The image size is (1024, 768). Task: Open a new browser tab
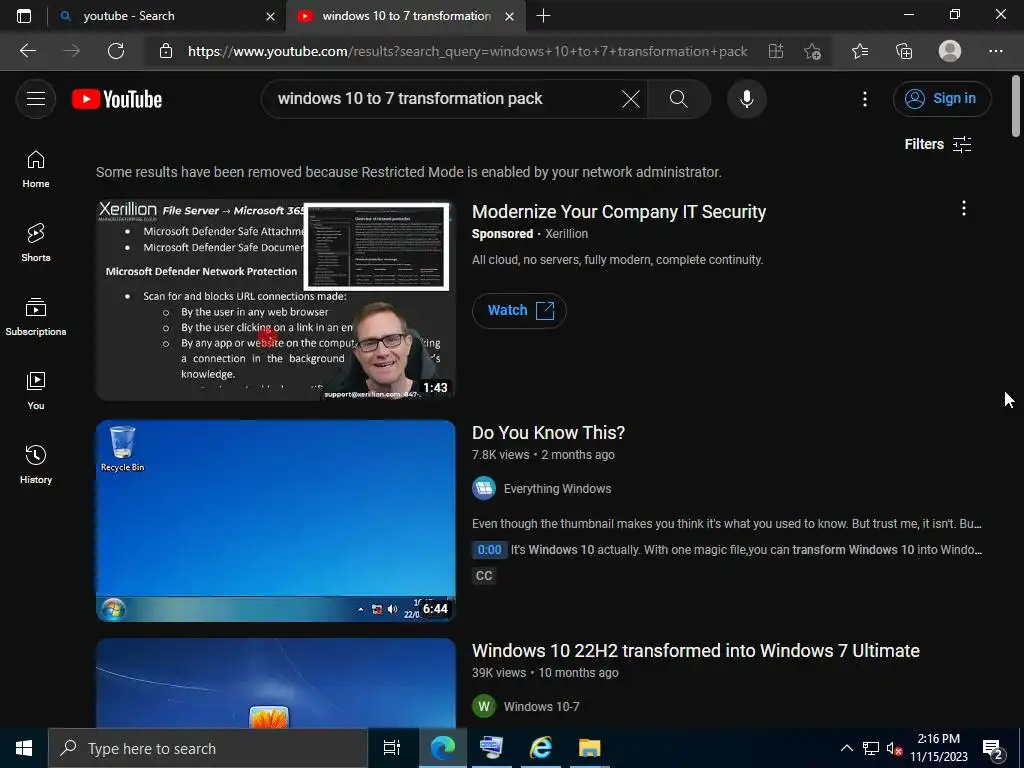point(543,16)
